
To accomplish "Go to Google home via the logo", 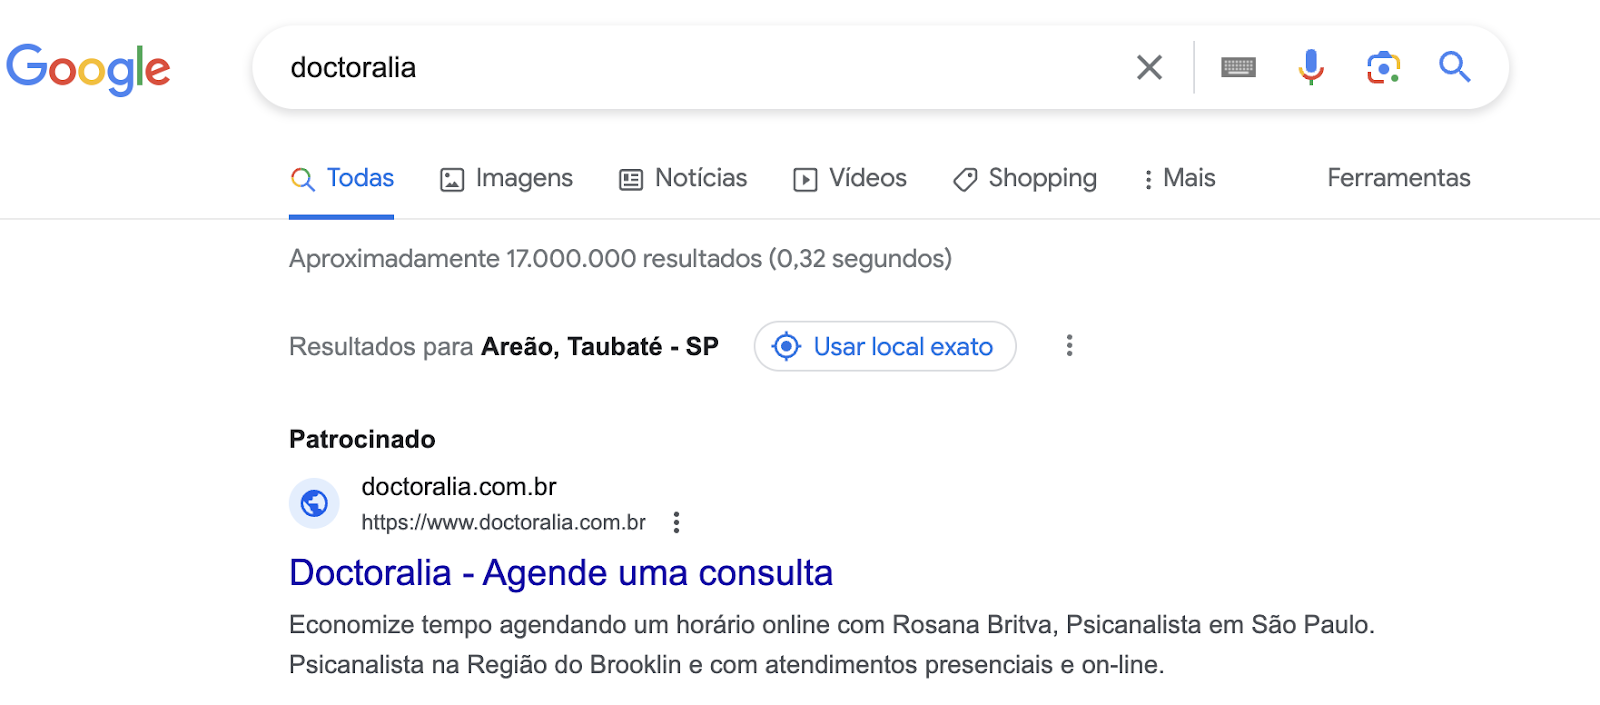I will (x=88, y=68).
